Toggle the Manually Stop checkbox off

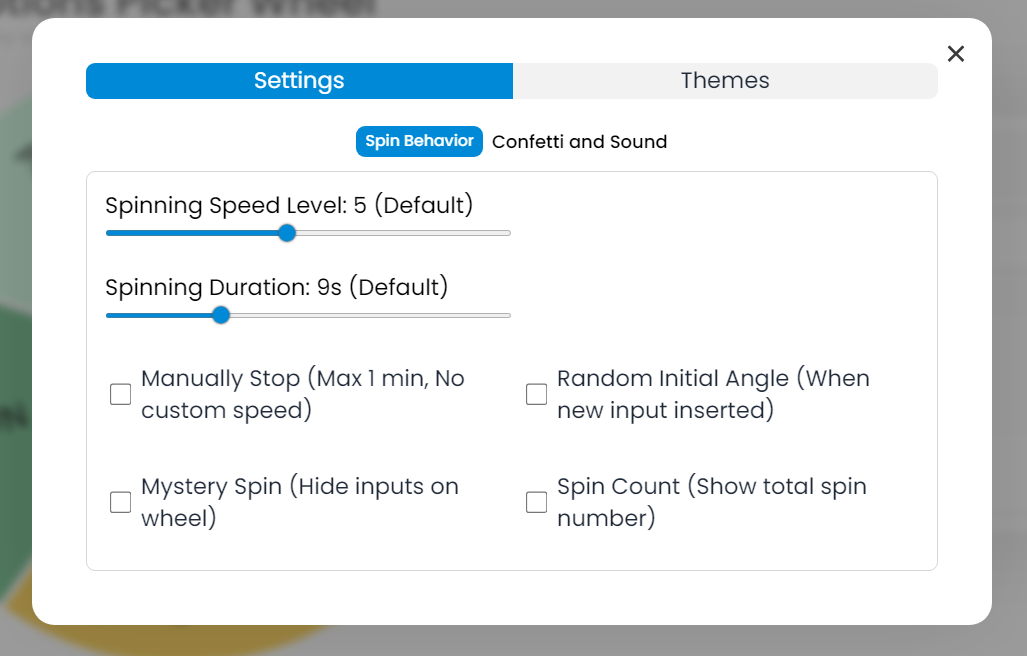120,394
